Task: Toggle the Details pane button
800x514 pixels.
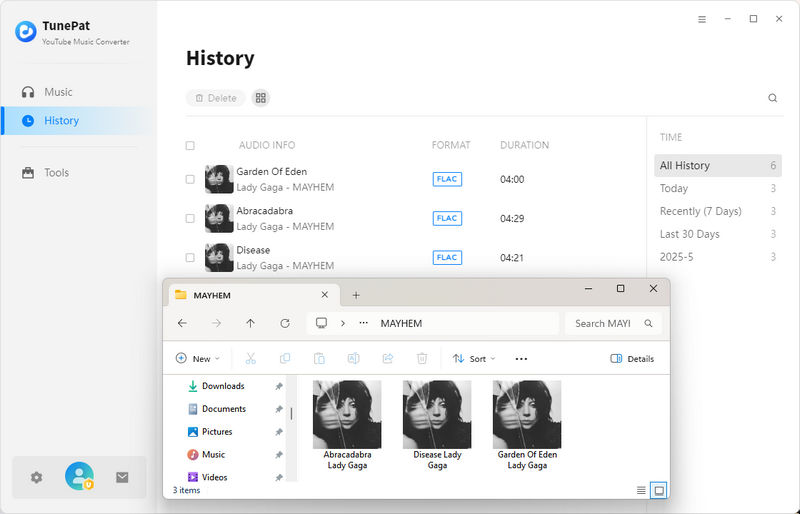Action: [632, 359]
